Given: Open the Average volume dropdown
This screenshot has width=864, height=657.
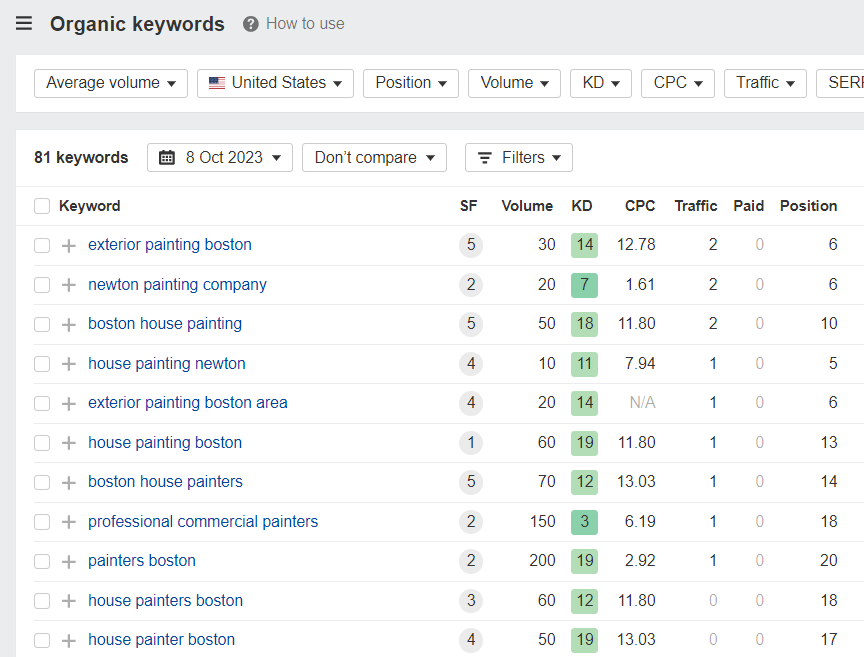Looking at the screenshot, I should [111, 83].
